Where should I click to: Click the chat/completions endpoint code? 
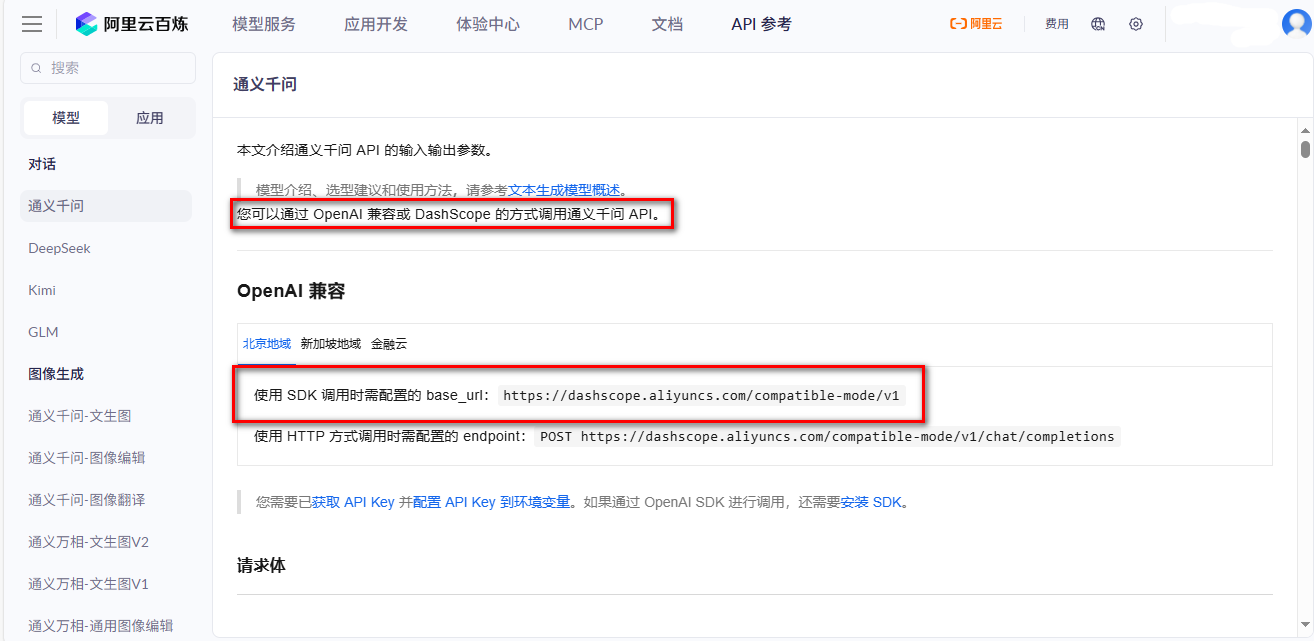pyautogui.click(x=827, y=436)
